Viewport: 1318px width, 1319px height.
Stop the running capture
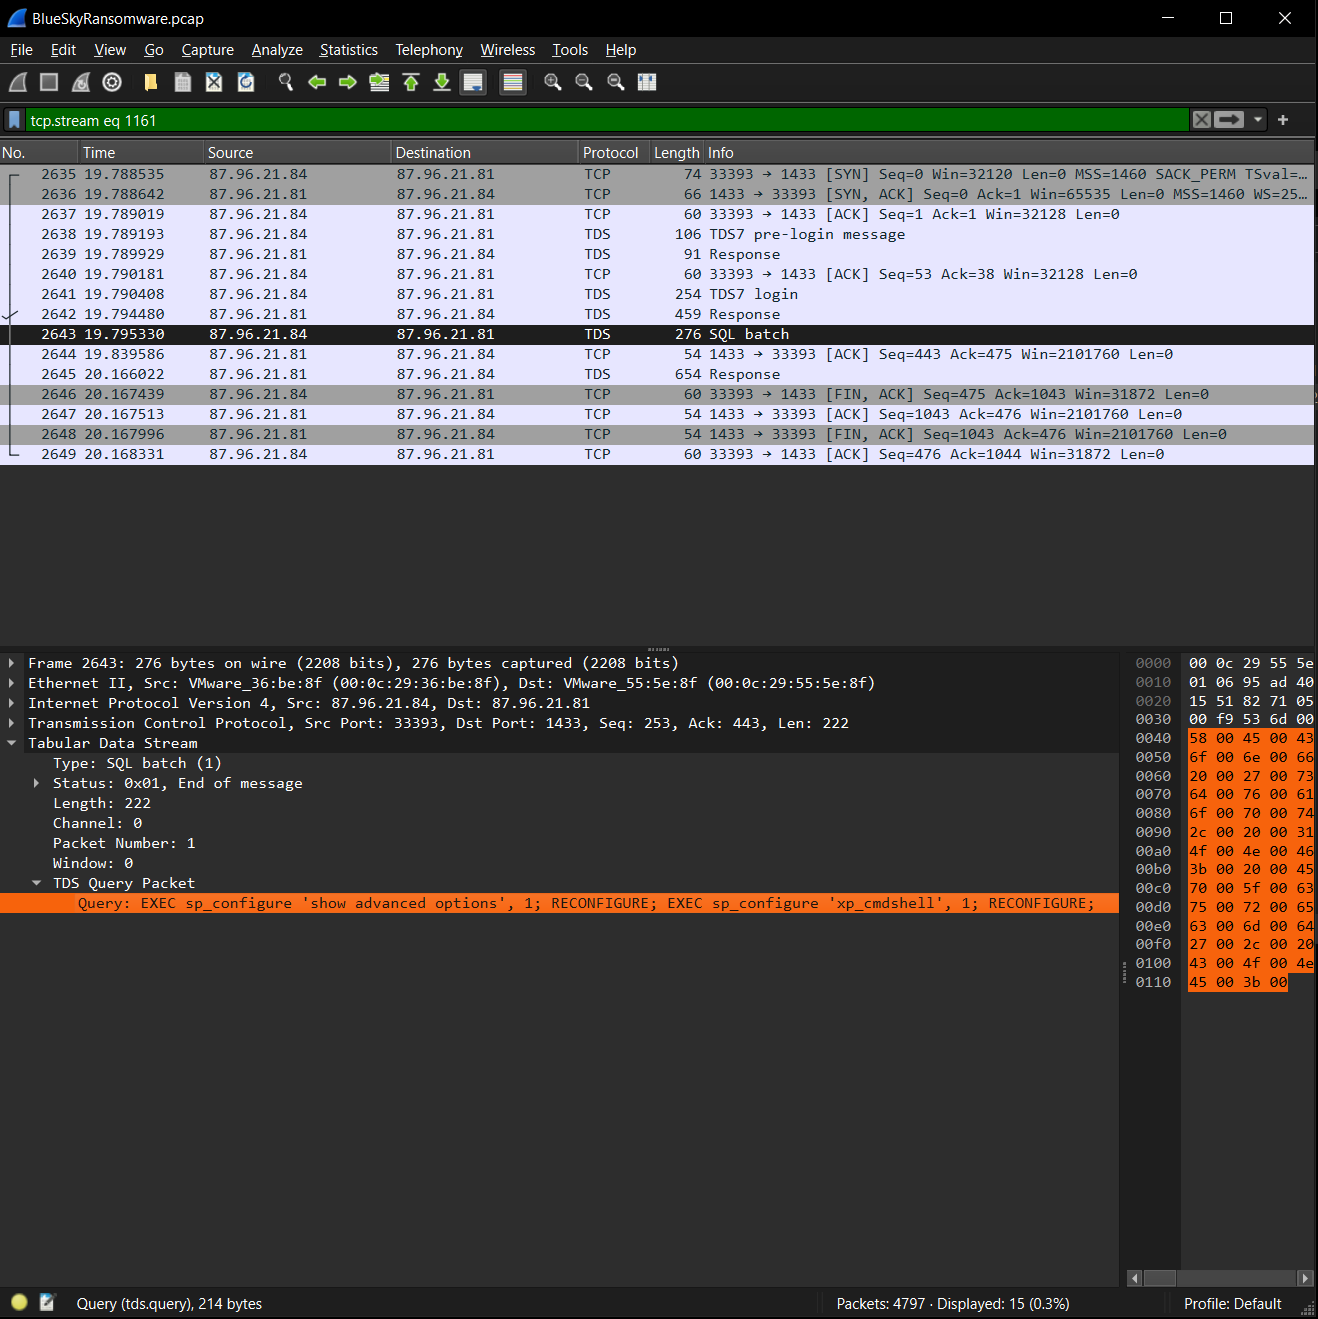click(49, 82)
